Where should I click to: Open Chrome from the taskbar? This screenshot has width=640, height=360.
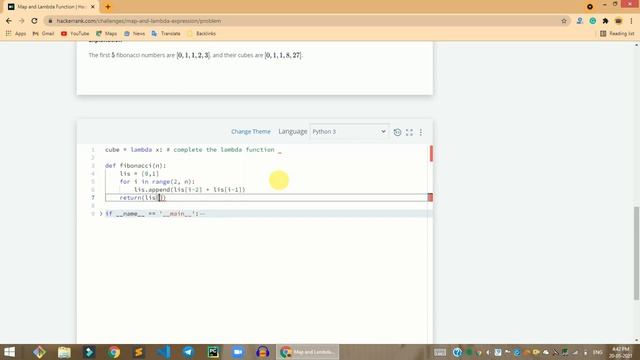click(x=114, y=352)
